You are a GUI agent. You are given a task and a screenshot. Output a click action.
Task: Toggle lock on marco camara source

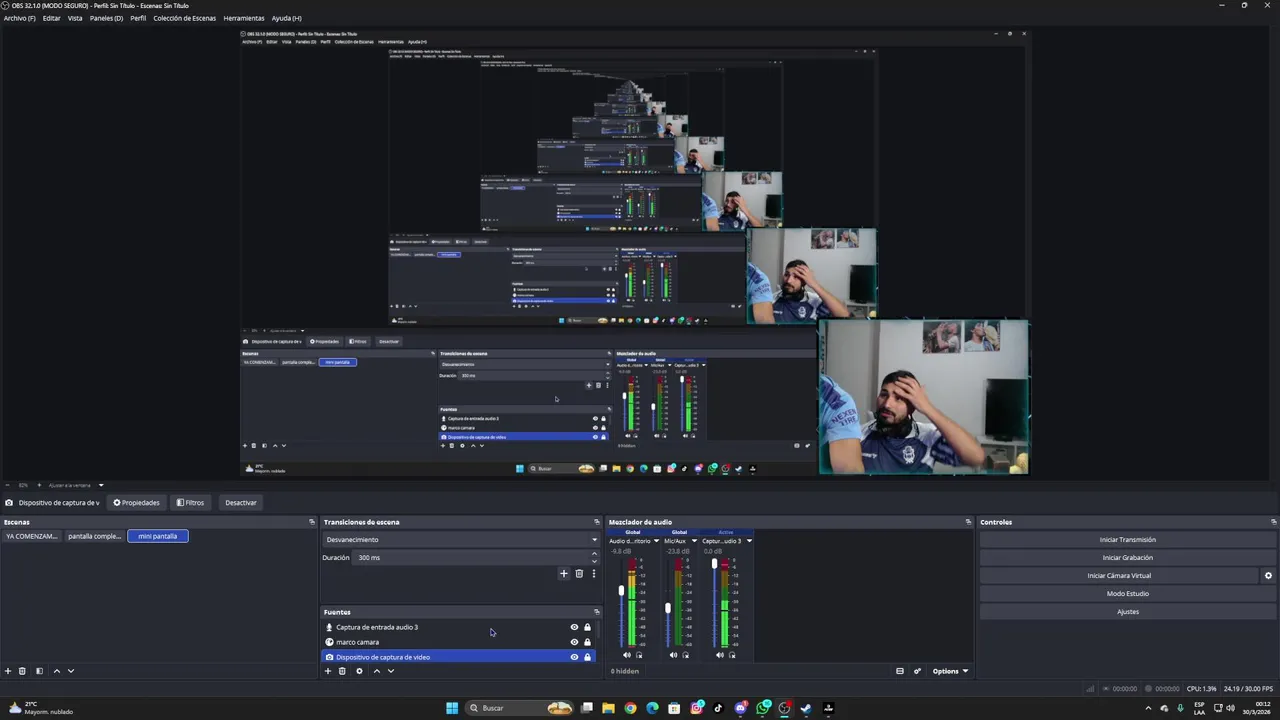[587, 642]
